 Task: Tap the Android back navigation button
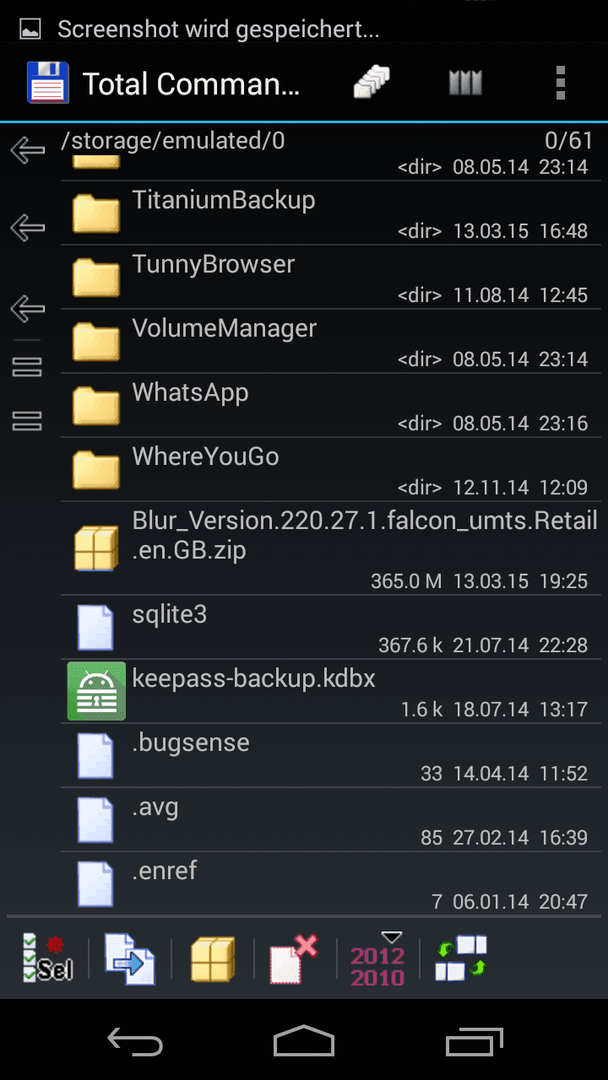(136, 1039)
